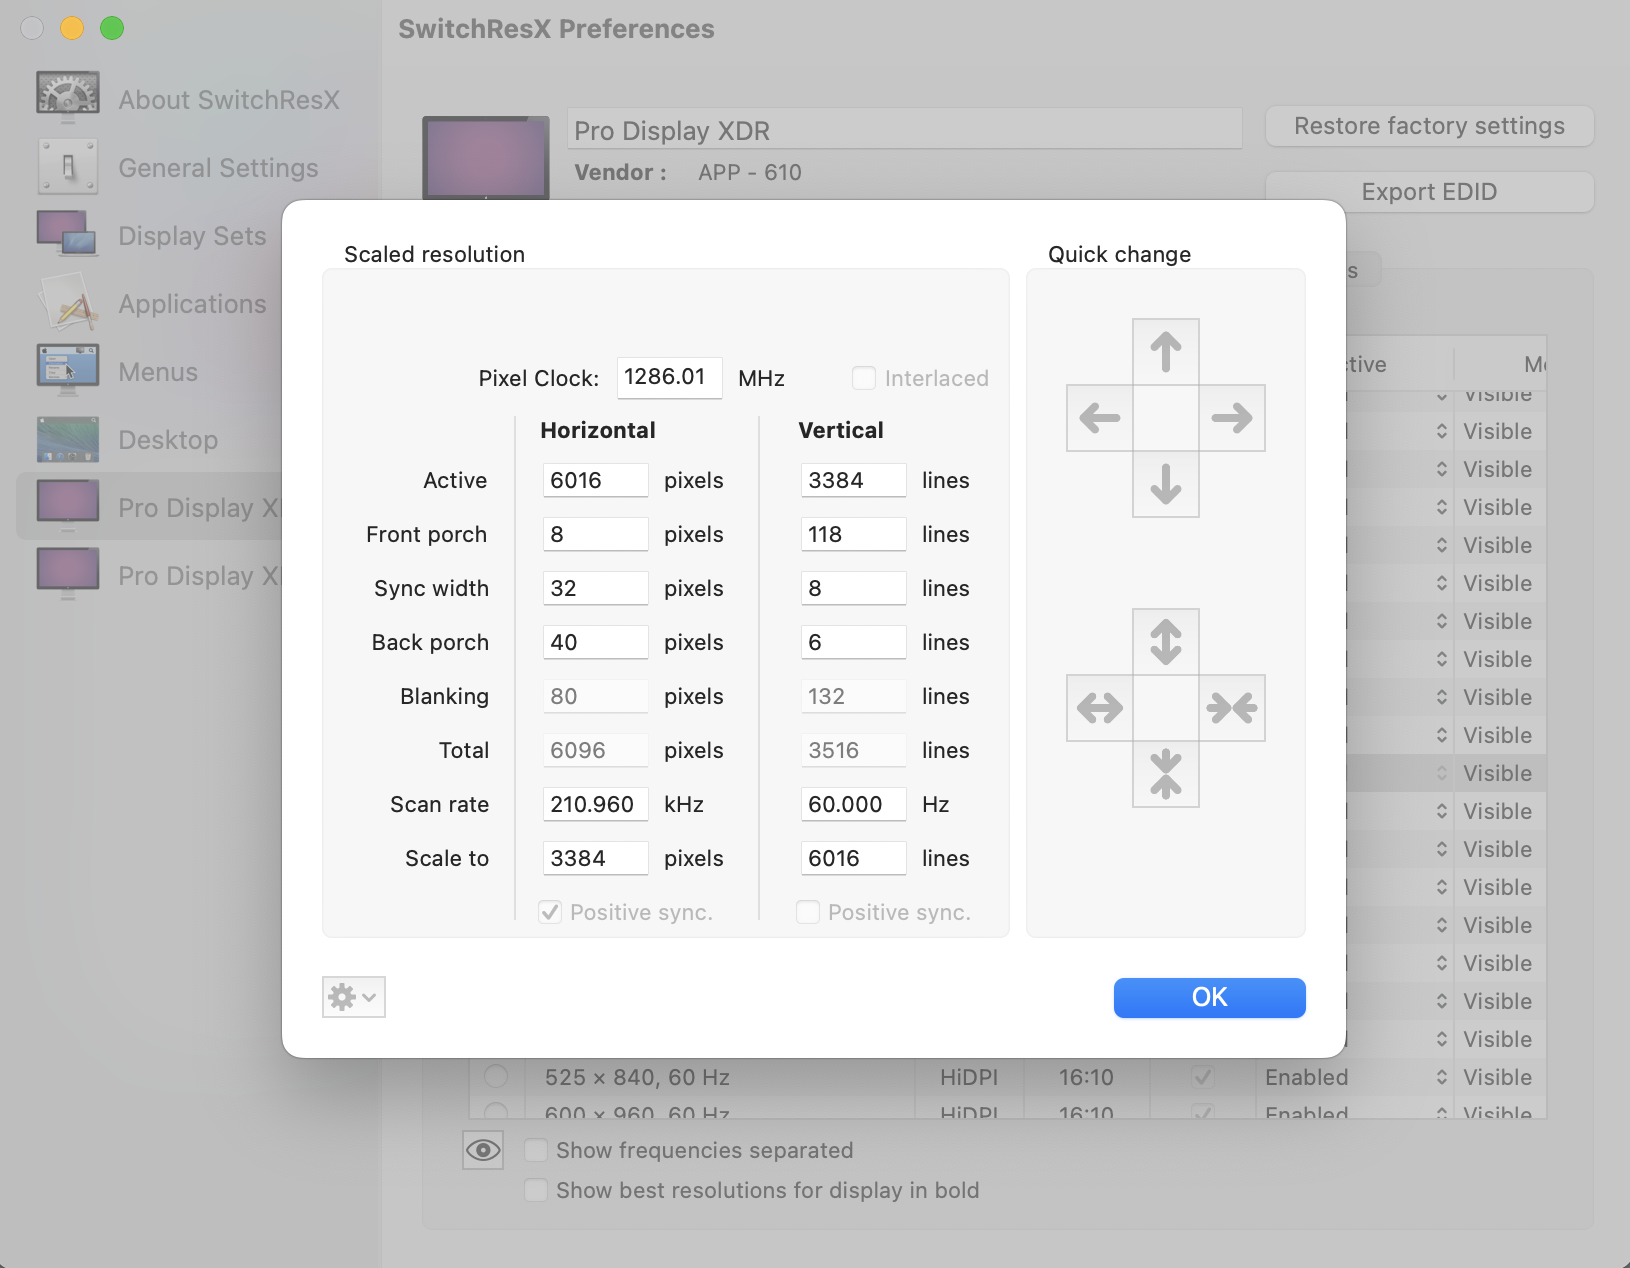Select the highlighted Pro Display XDR sidebar icon

pos(68,506)
